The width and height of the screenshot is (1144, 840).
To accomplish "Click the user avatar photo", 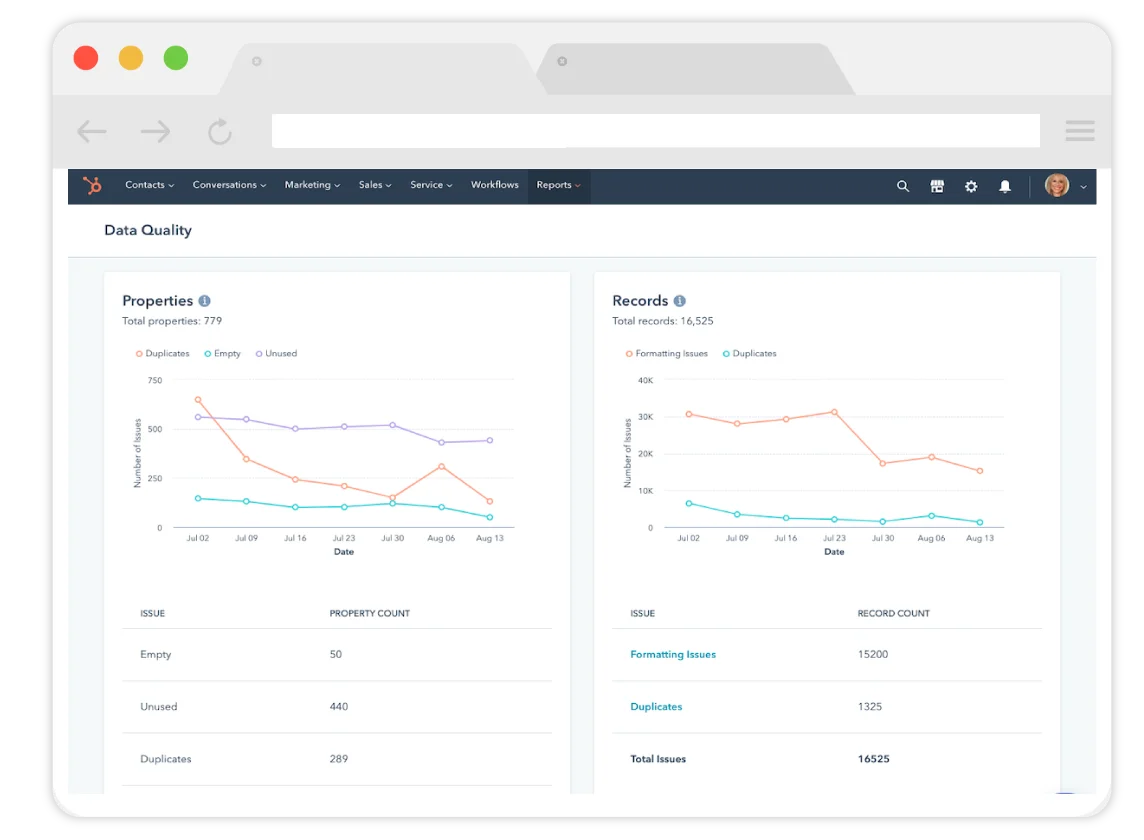I will coord(1056,185).
